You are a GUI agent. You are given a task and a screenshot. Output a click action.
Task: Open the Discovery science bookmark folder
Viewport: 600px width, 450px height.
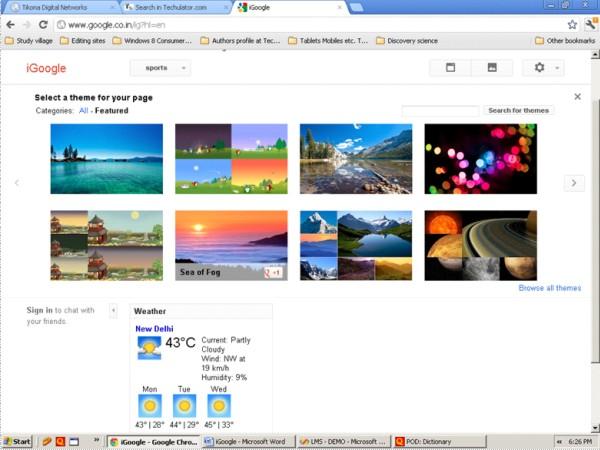coord(407,41)
